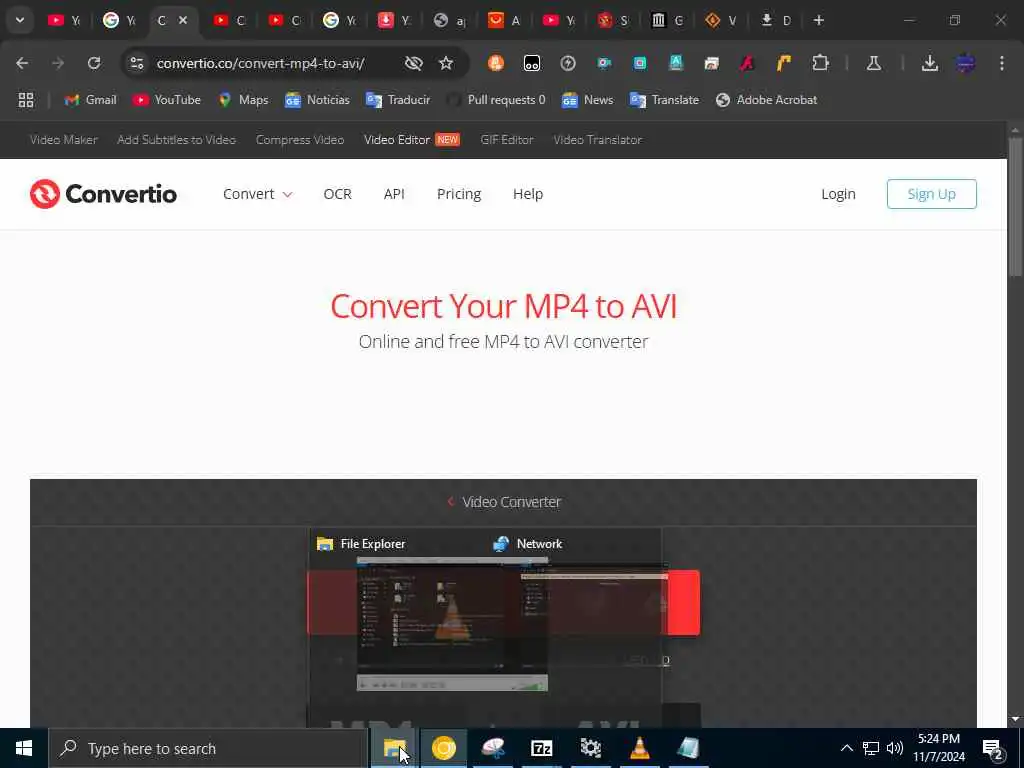The image size is (1024, 768).
Task: Open the apps grid in bookmarks bar
Action: pyautogui.click(x=26, y=100)
